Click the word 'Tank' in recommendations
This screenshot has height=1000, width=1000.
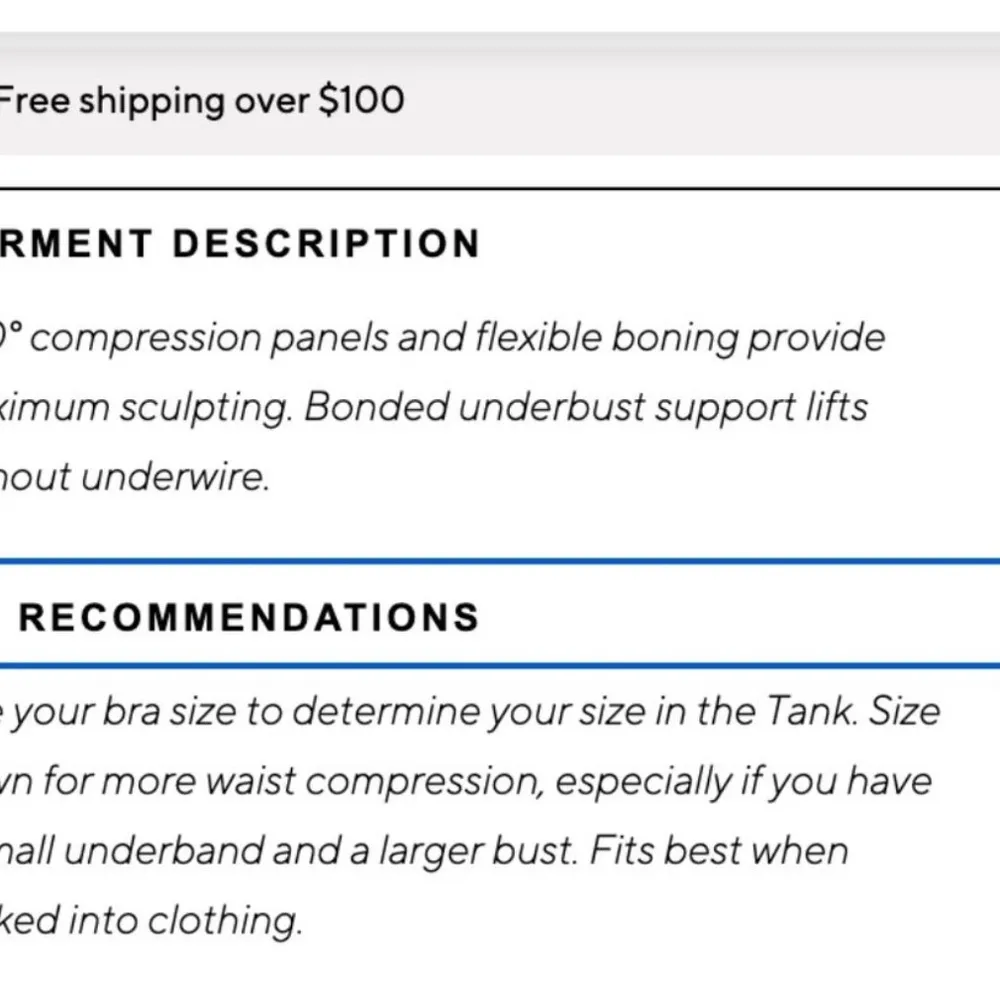point(806,711)
